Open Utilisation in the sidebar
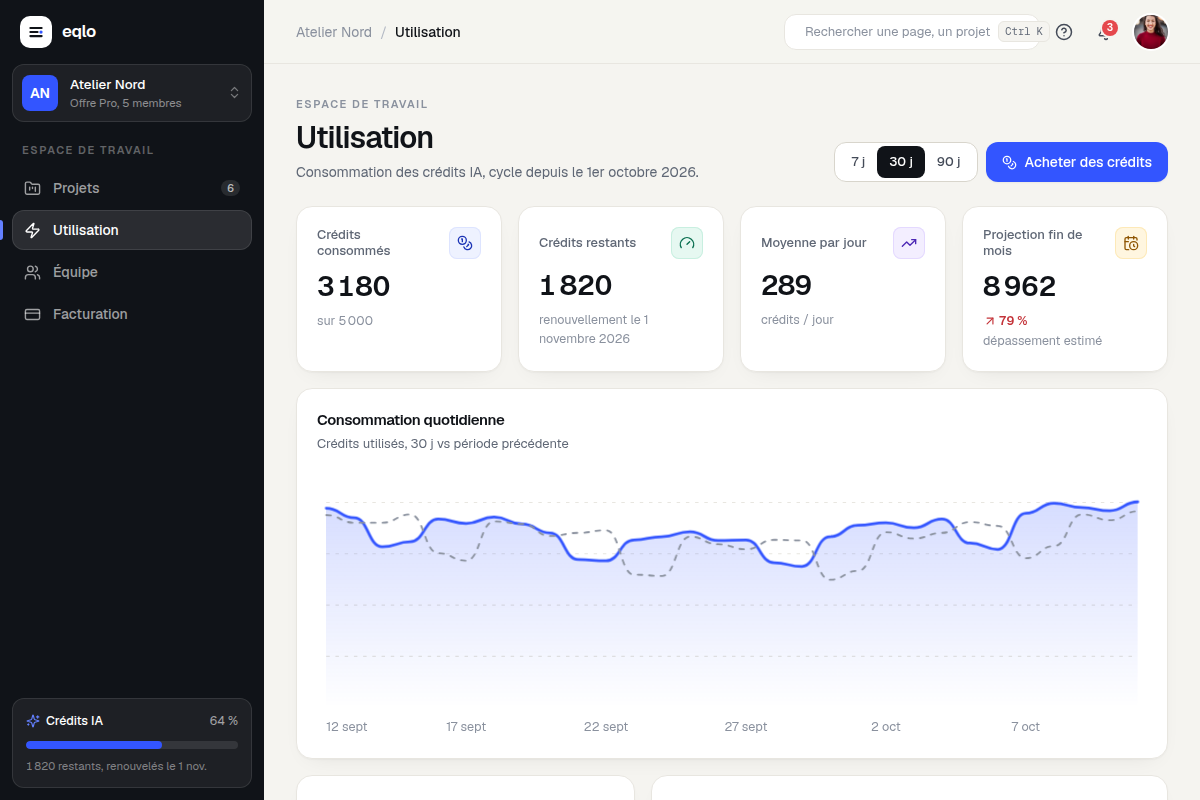The height and width of the screenshot is (800, 1200). [132, 230]
